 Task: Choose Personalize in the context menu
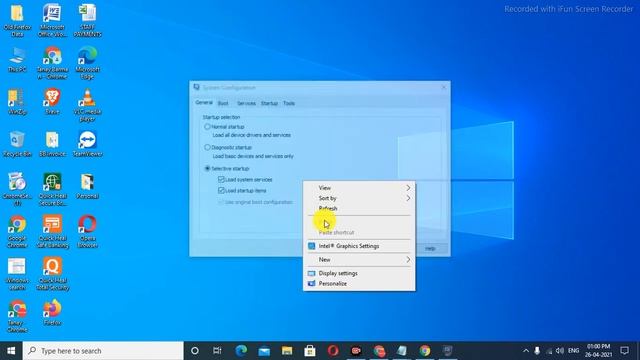coord(359,283)
